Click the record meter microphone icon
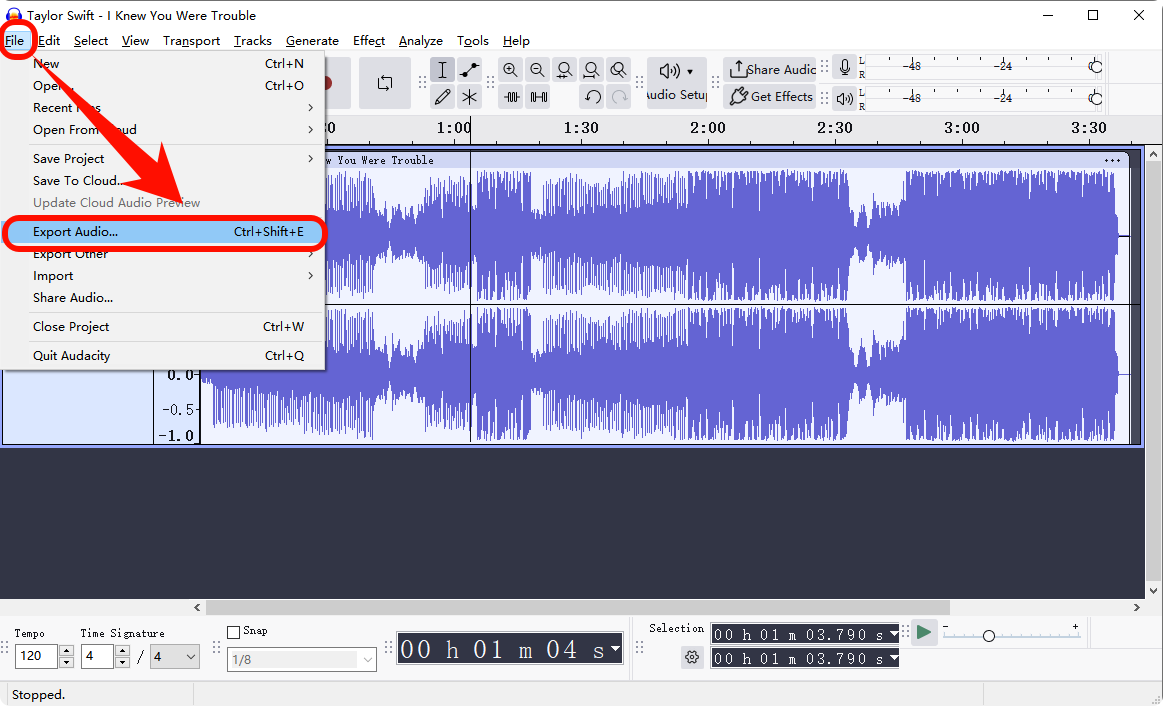This screenshot has width=1163, height=706. pyautogui.click(x=844, y=67)
